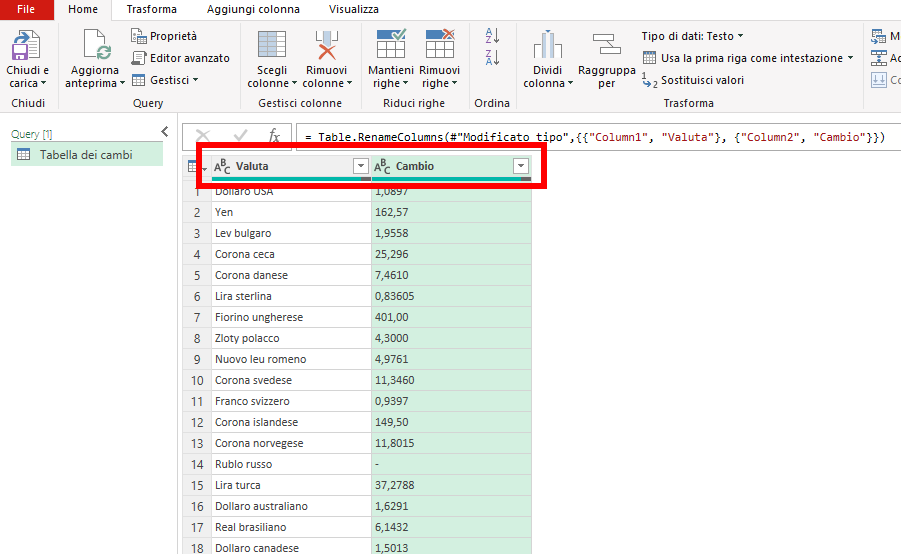901x554 pixels.
Task: Click the Raggruppa per icon
Action: 607,45
